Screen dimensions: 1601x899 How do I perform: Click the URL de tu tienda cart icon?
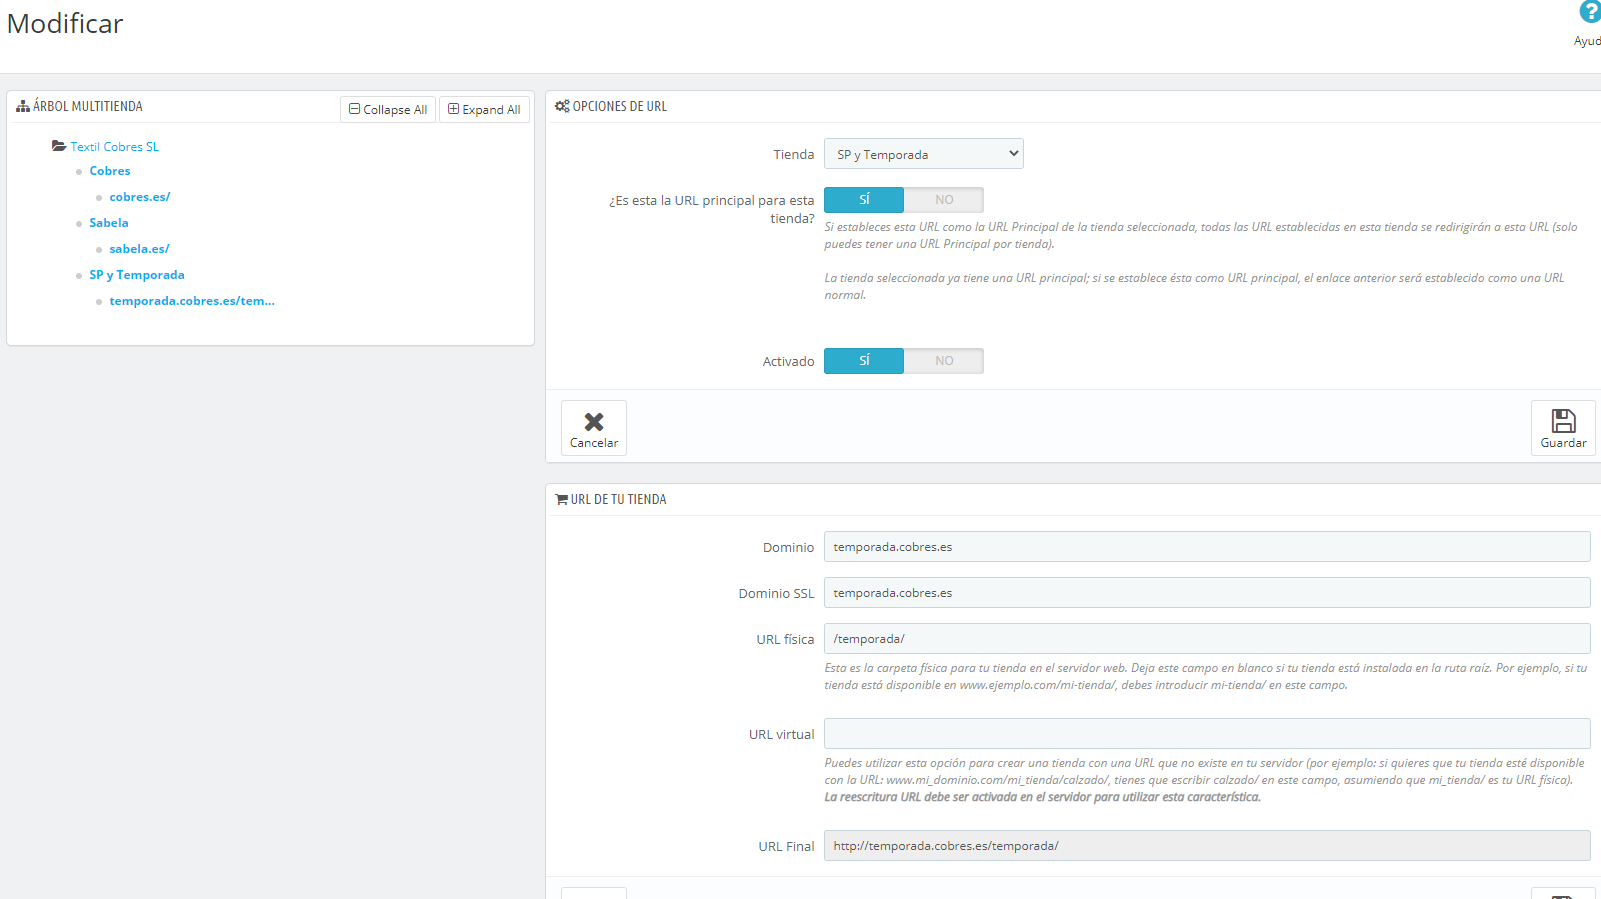(562, 499)
